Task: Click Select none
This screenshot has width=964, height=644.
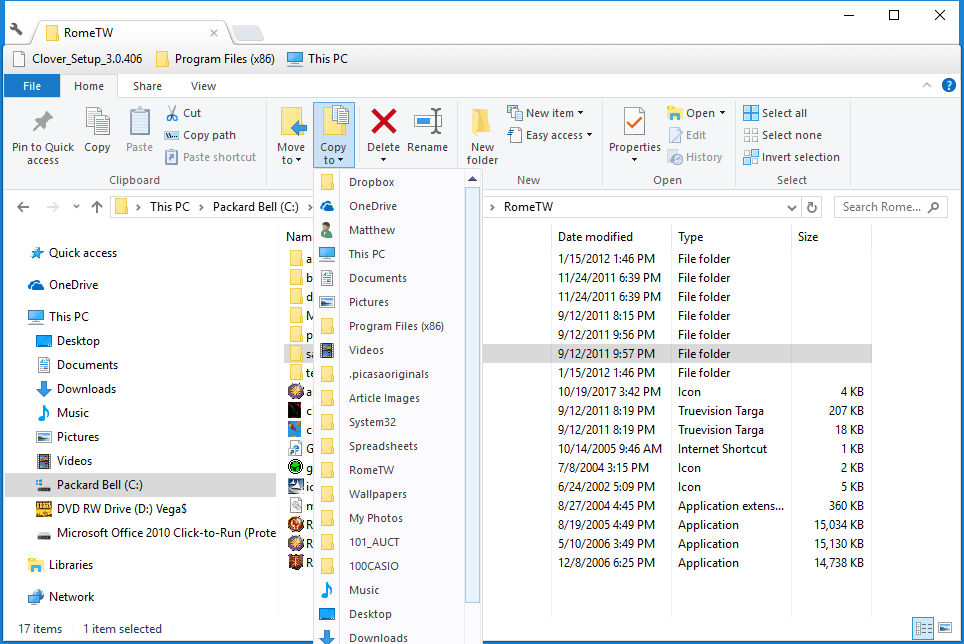Action: point(782,135)
